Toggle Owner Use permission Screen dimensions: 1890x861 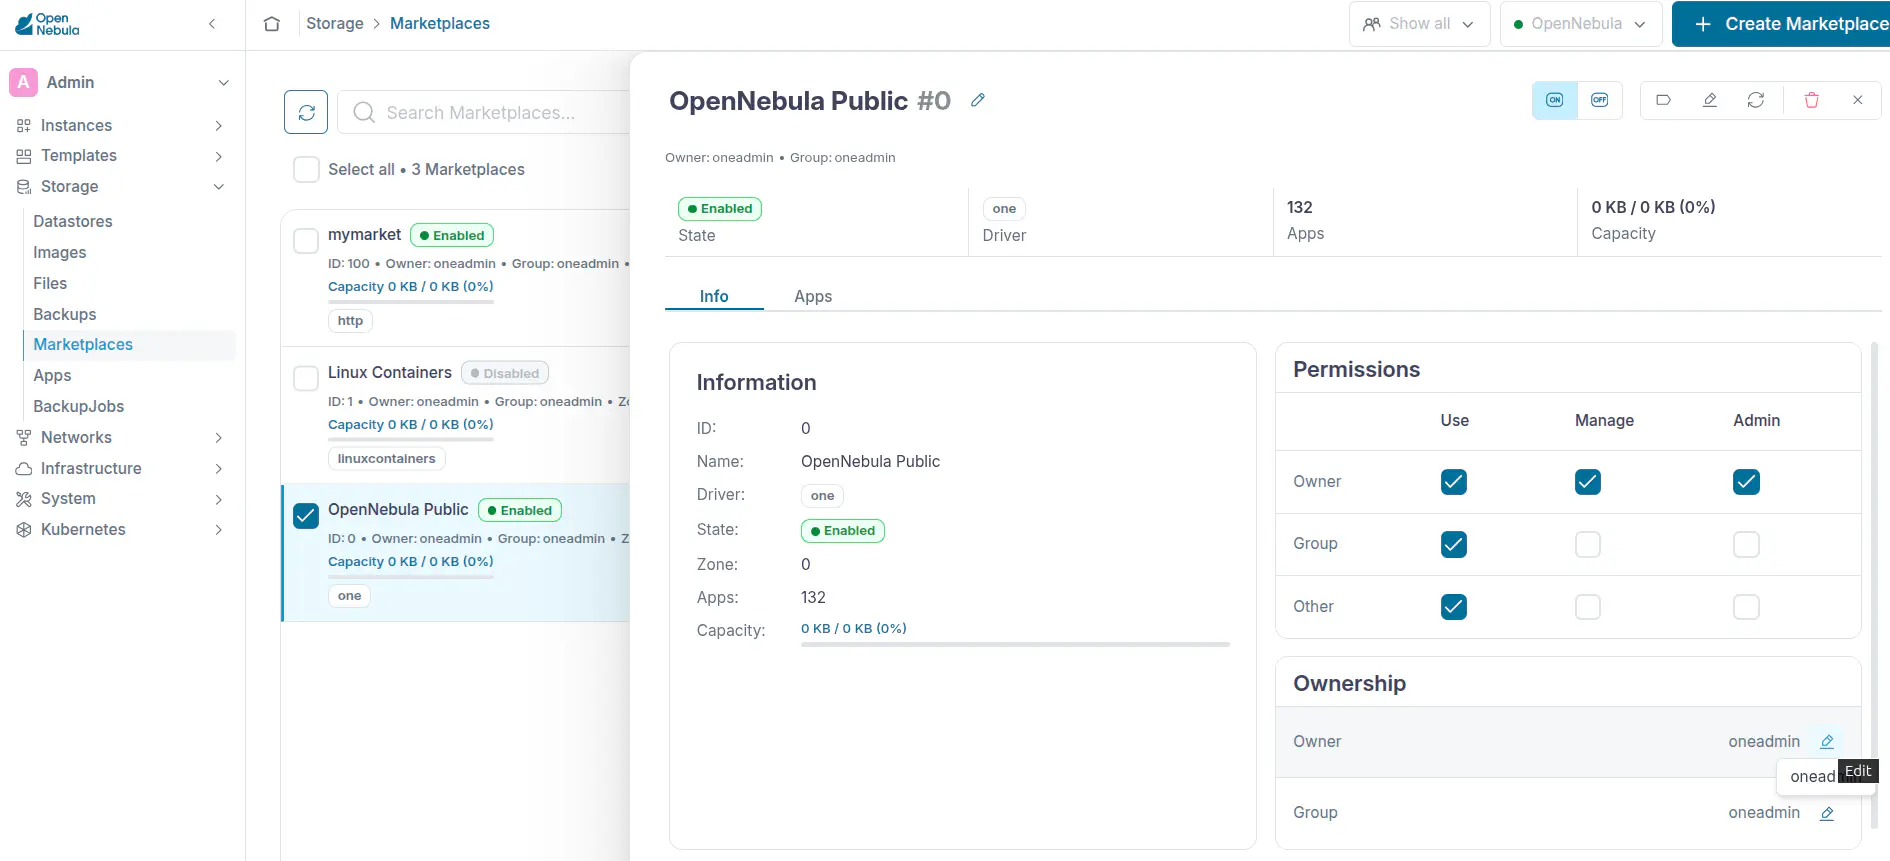[x=1454, y=482]
